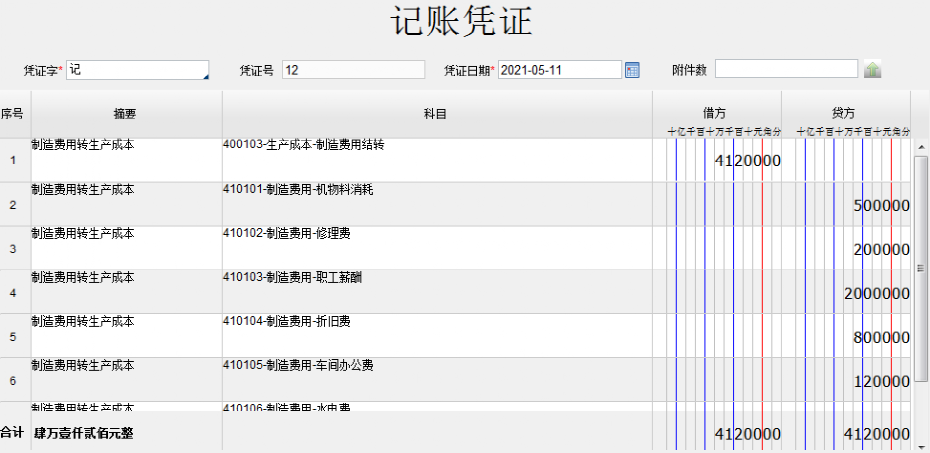Select row number 6 in 序号 column
The image size is (930, 453).
tap(13, 381)
